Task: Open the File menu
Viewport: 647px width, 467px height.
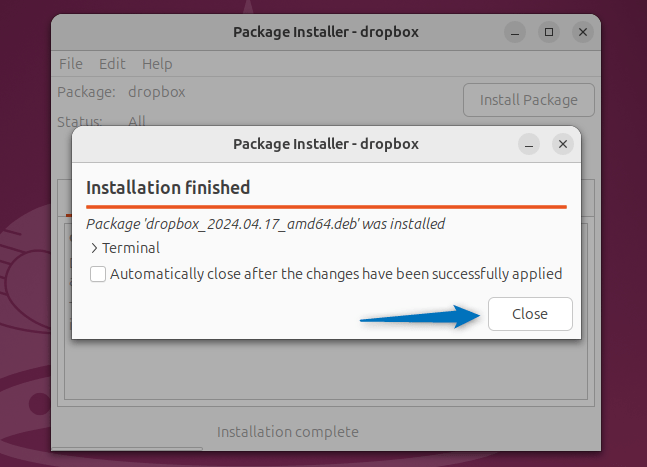Action: tap(70, 63)
